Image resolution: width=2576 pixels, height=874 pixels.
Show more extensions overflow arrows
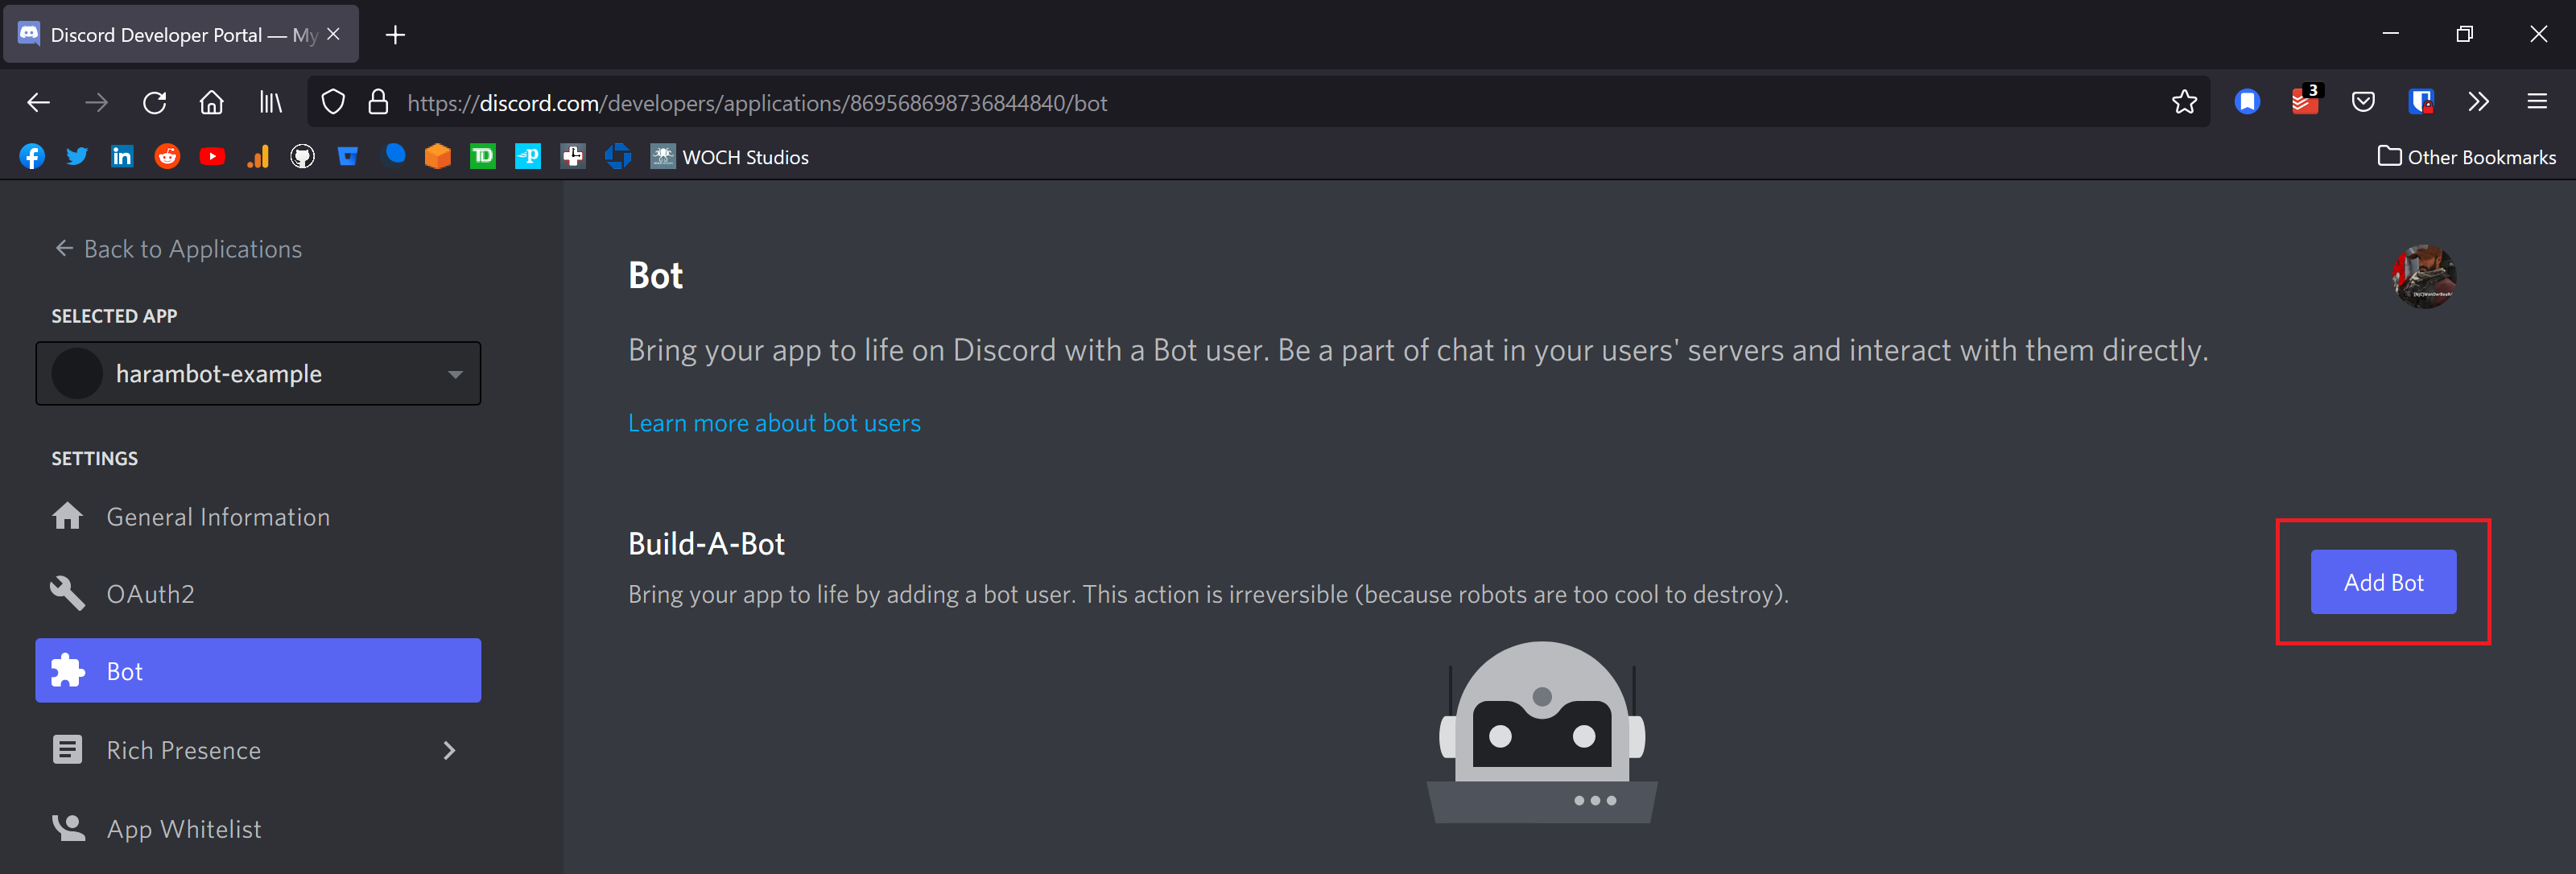(x=2478, y=102)
